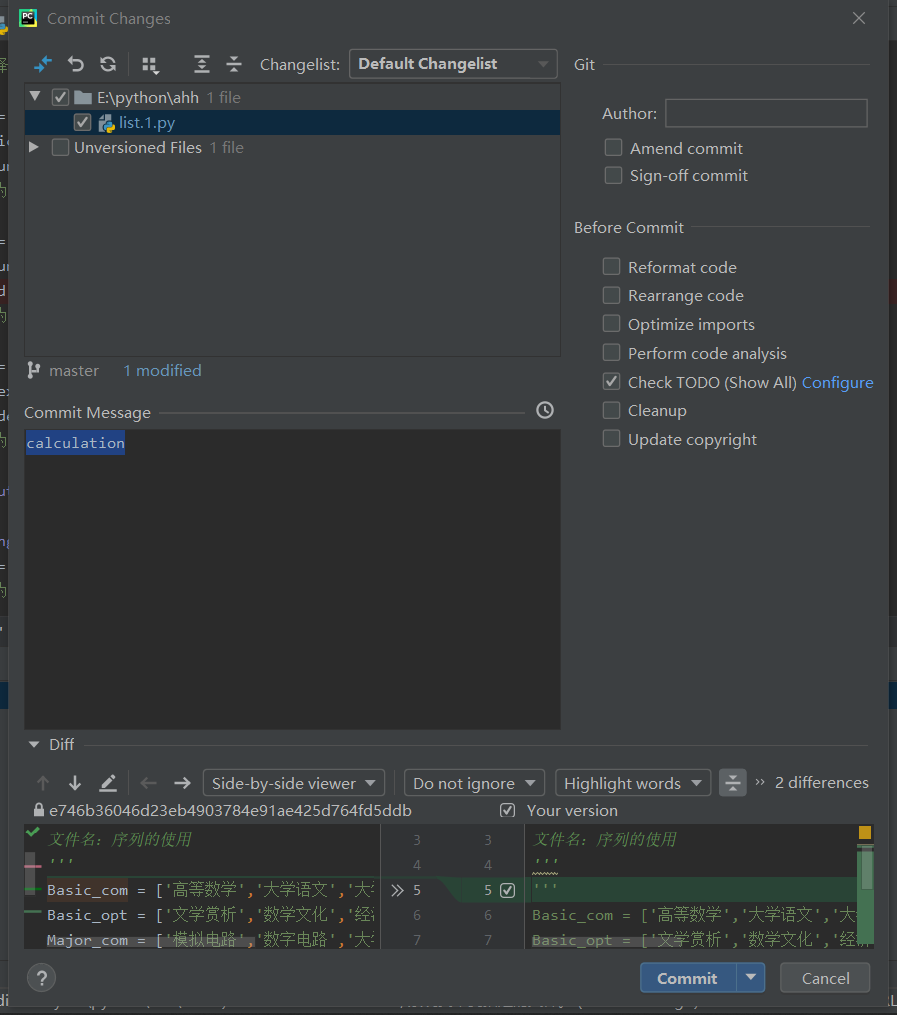Expand the Unversioned Files node

point(34,148)
